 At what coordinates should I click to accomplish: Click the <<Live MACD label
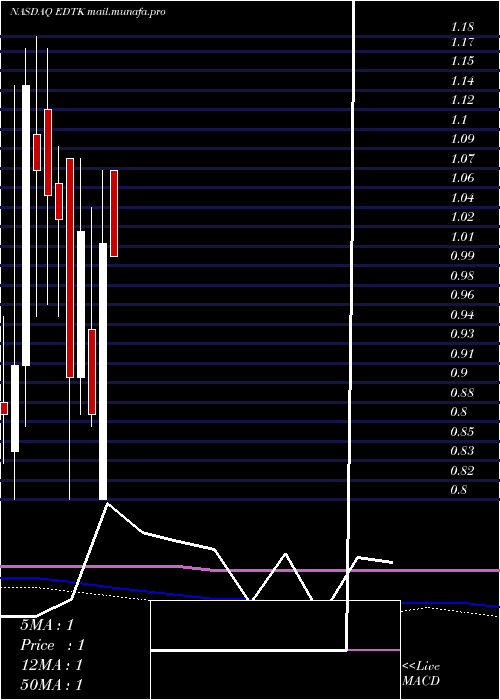click(421, 674)
